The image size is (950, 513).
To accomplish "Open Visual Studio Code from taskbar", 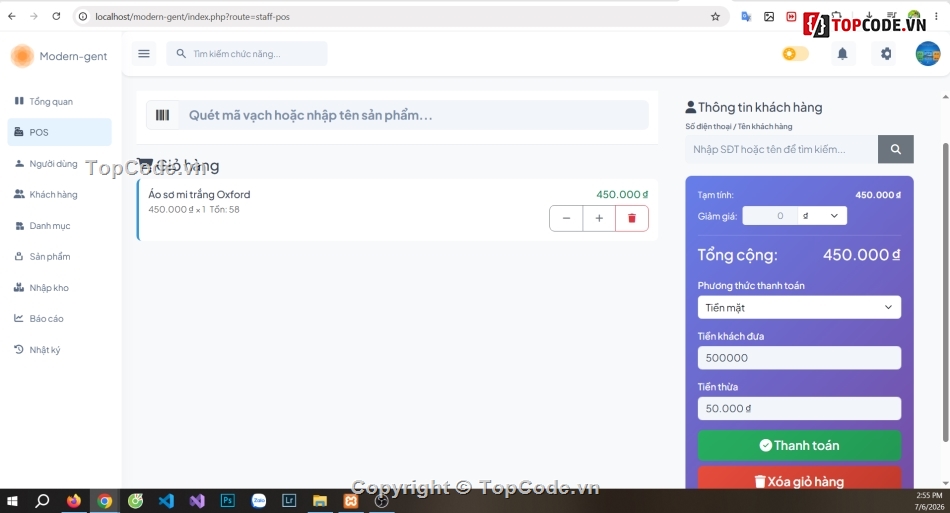I will click(x=166, y=501).
